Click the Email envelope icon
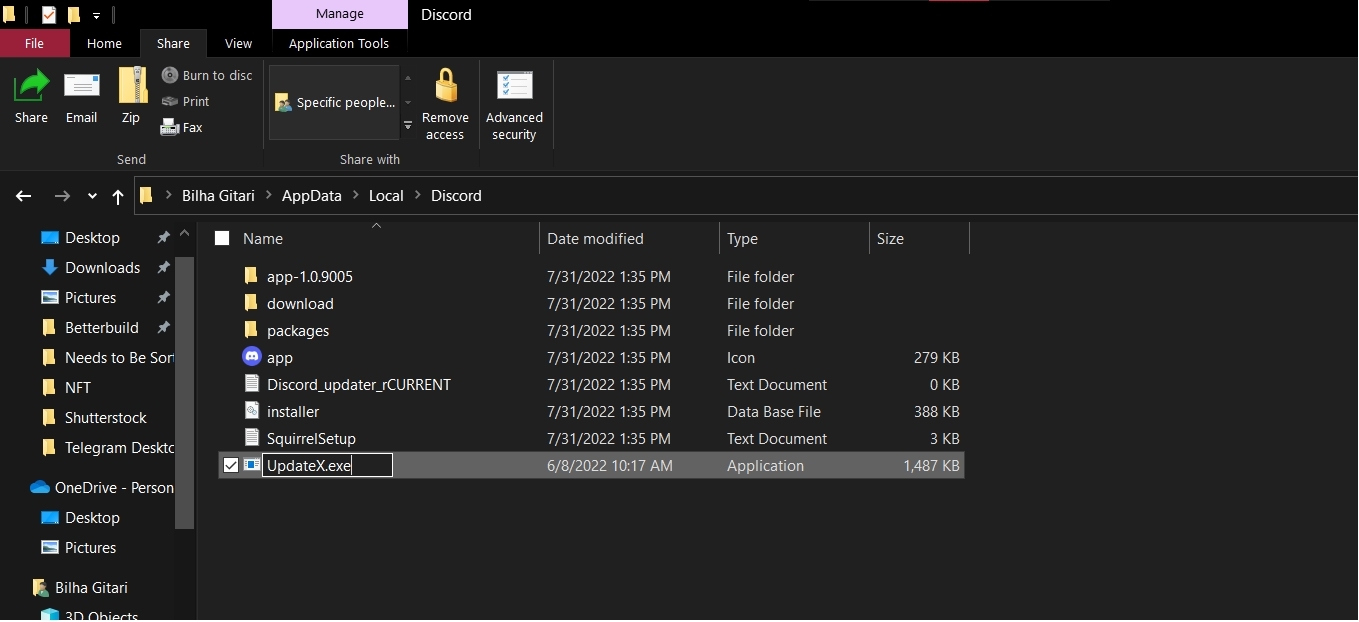This screenshot has width=1359, height=622. click(81, 88)
